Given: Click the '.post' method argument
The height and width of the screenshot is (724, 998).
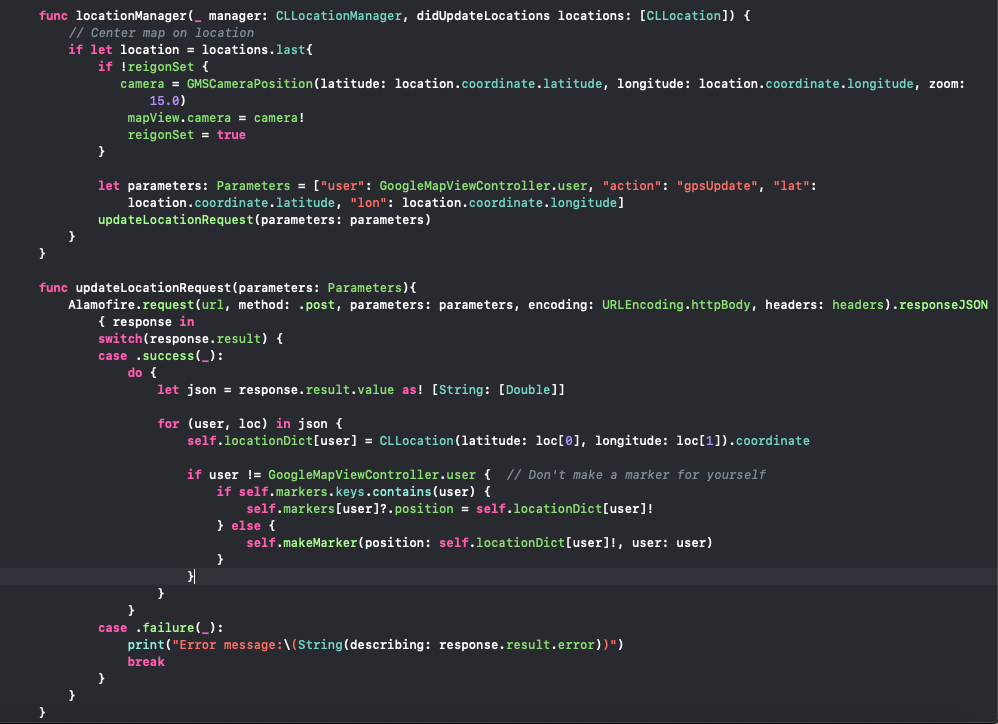Looking at the screenshot, I should 316,305.
